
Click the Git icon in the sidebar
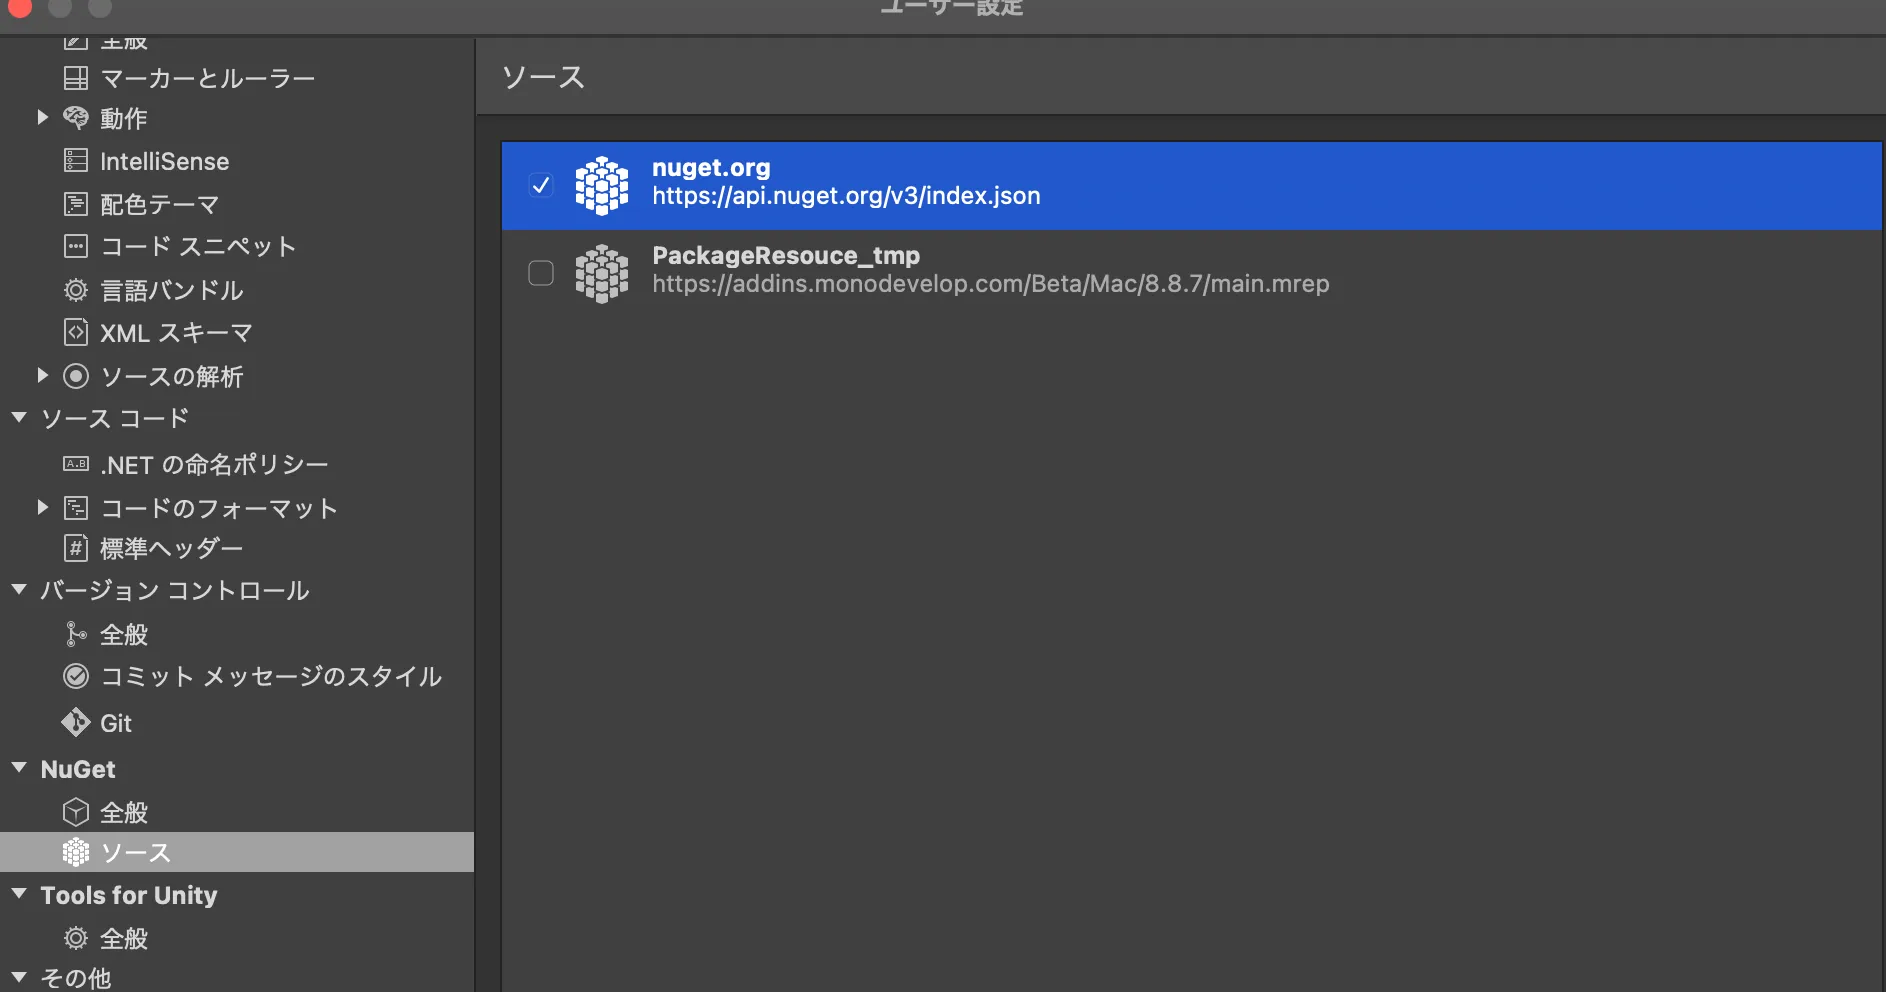[x=76, y=722]
